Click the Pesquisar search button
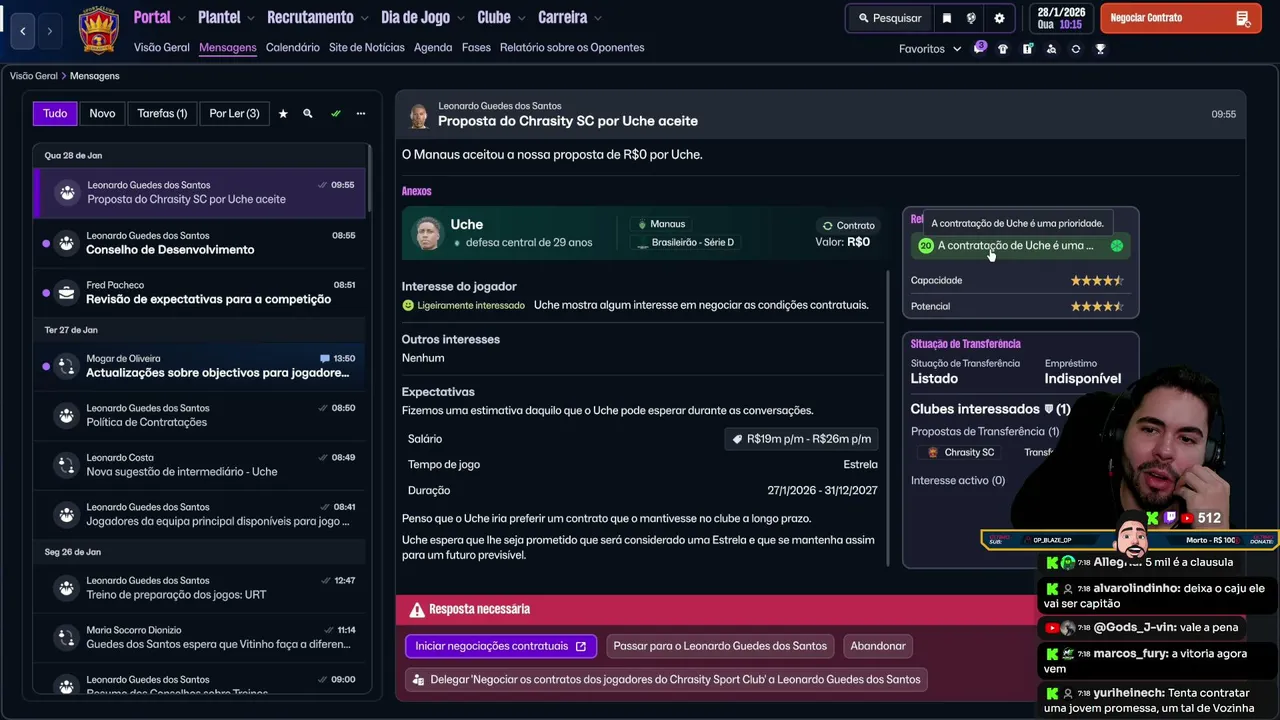This screenshot has height=720, width=1280. [x=889, y=18]
